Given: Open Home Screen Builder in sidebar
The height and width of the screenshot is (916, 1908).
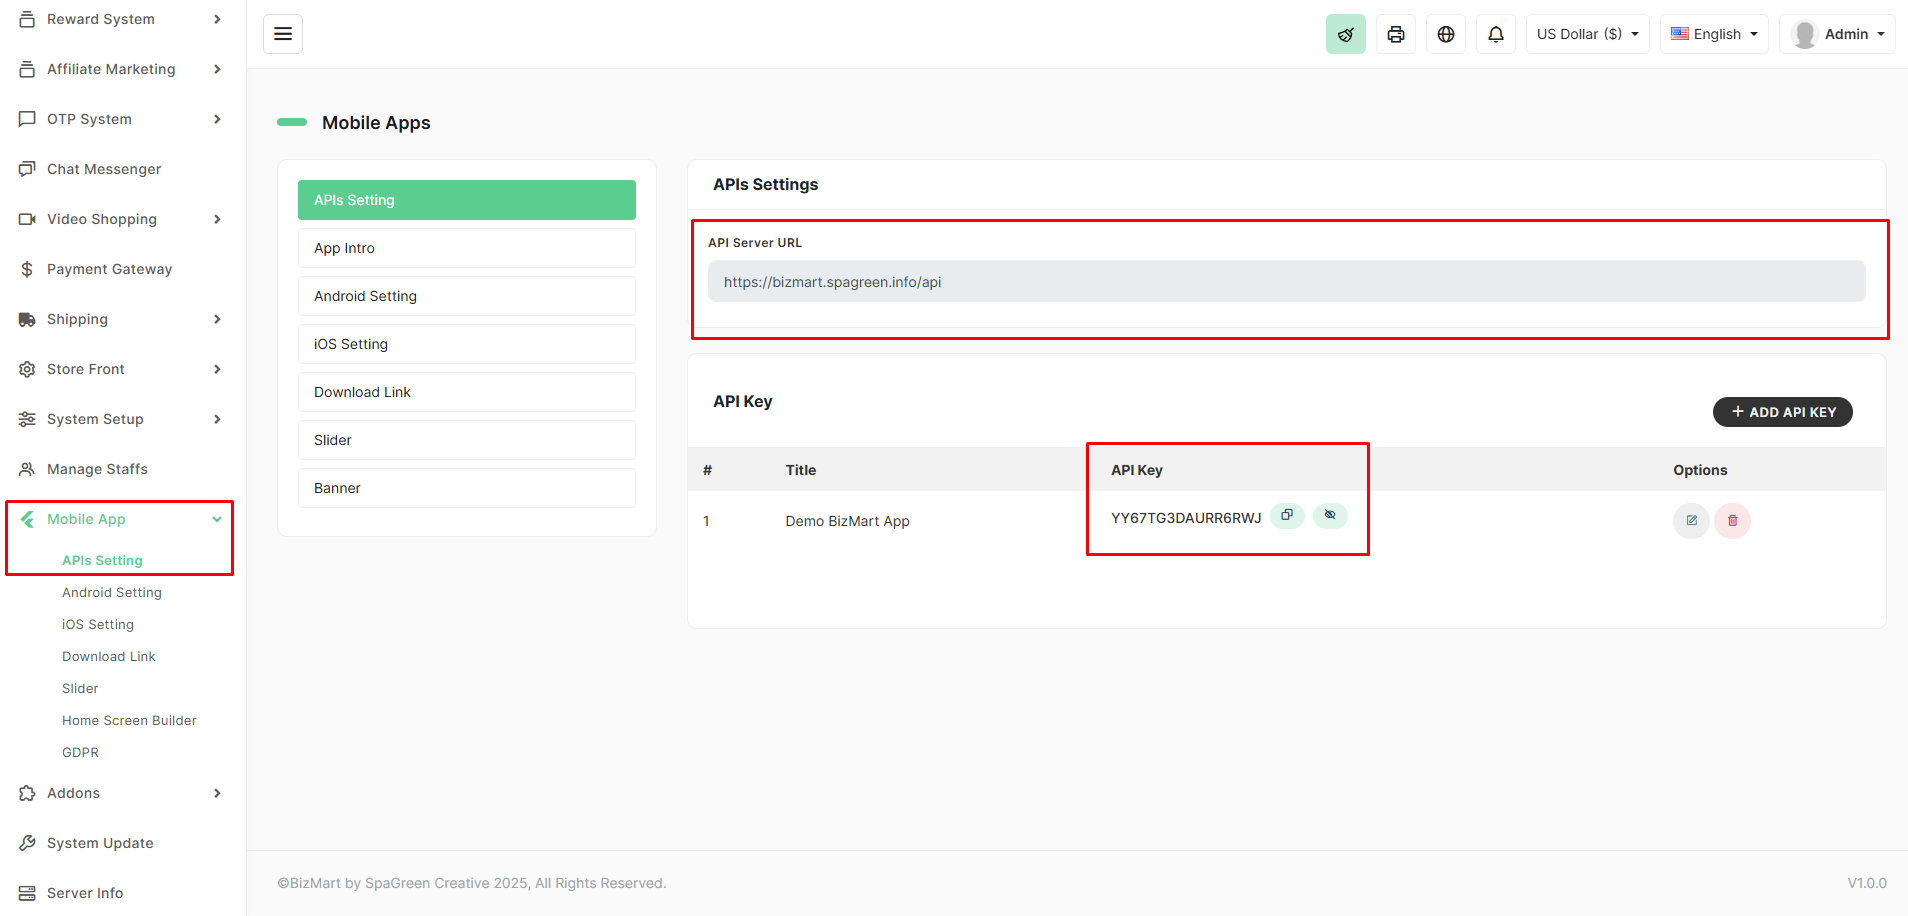Looking at the screenshot, I should coord(129,720).
